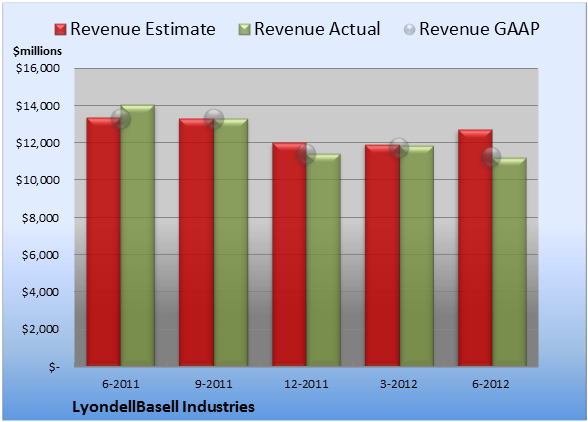588x422 pixels.
Task: Click the '$16,000' y-axis label
Action: tap(38, 68)
